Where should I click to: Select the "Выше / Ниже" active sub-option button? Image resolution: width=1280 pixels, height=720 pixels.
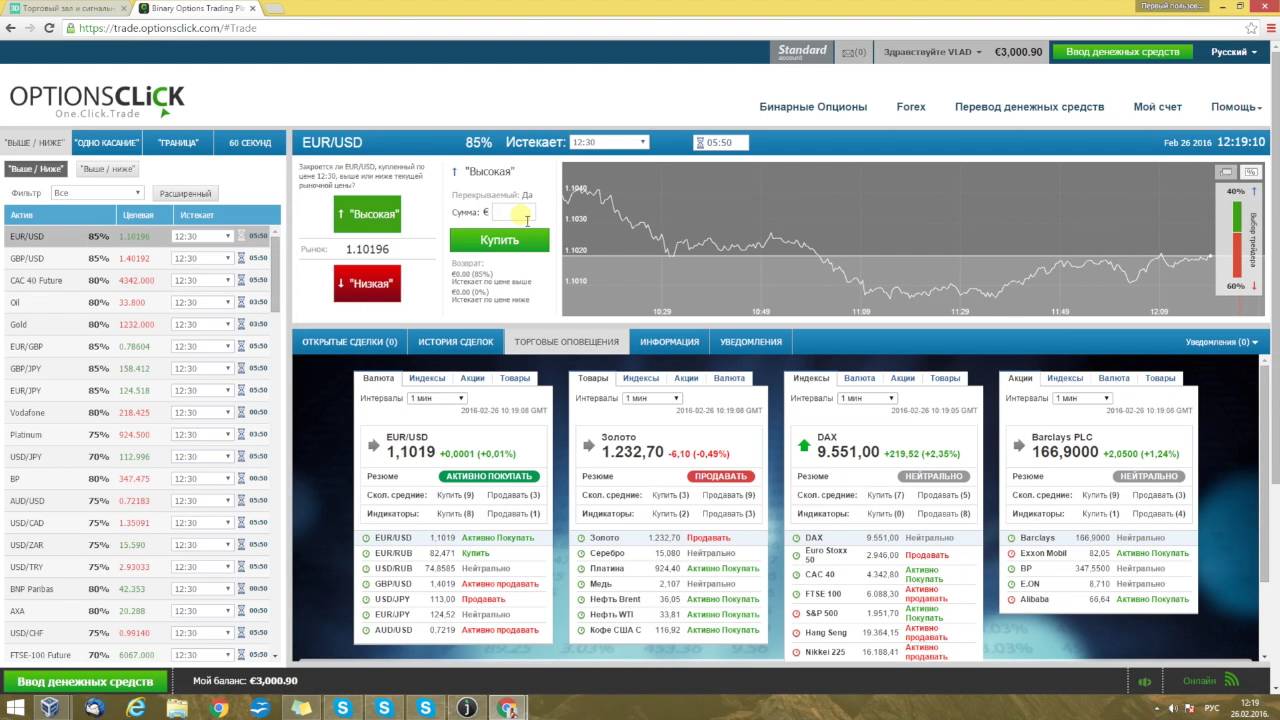tap(37, 169)
